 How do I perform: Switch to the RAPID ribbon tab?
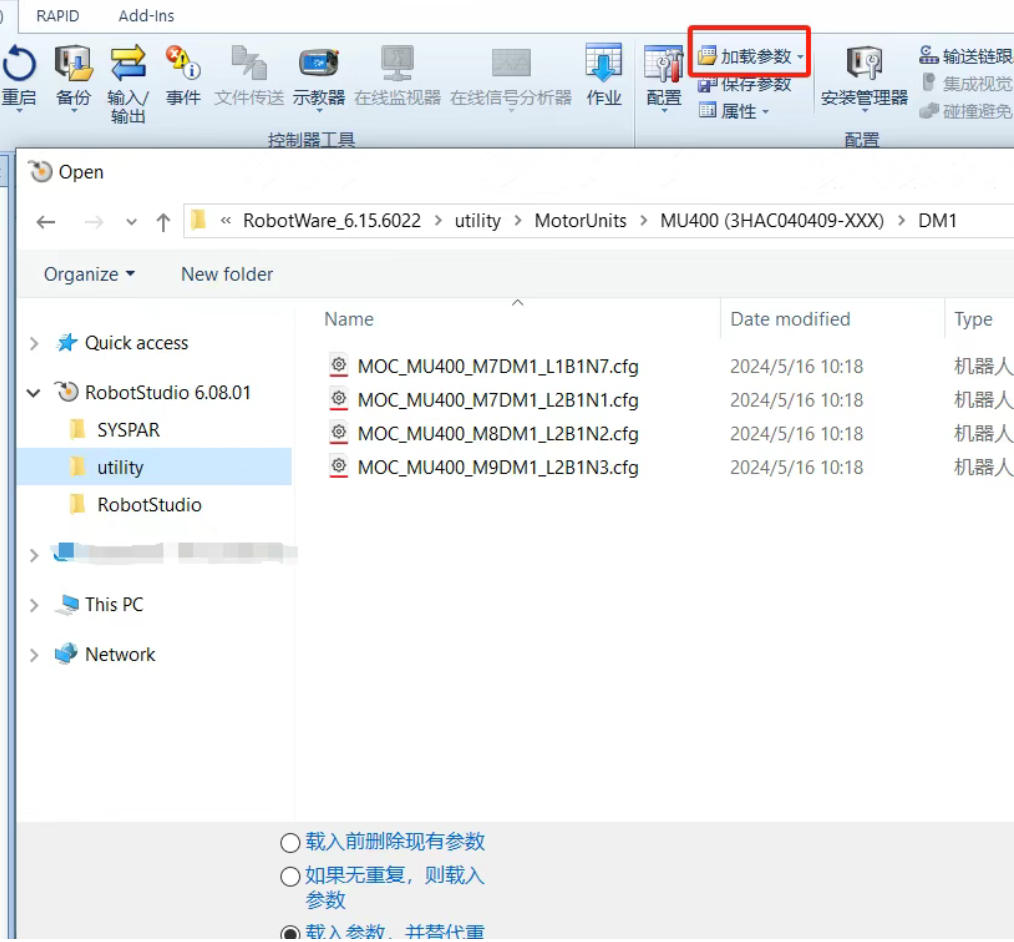[x=57, y=16]
